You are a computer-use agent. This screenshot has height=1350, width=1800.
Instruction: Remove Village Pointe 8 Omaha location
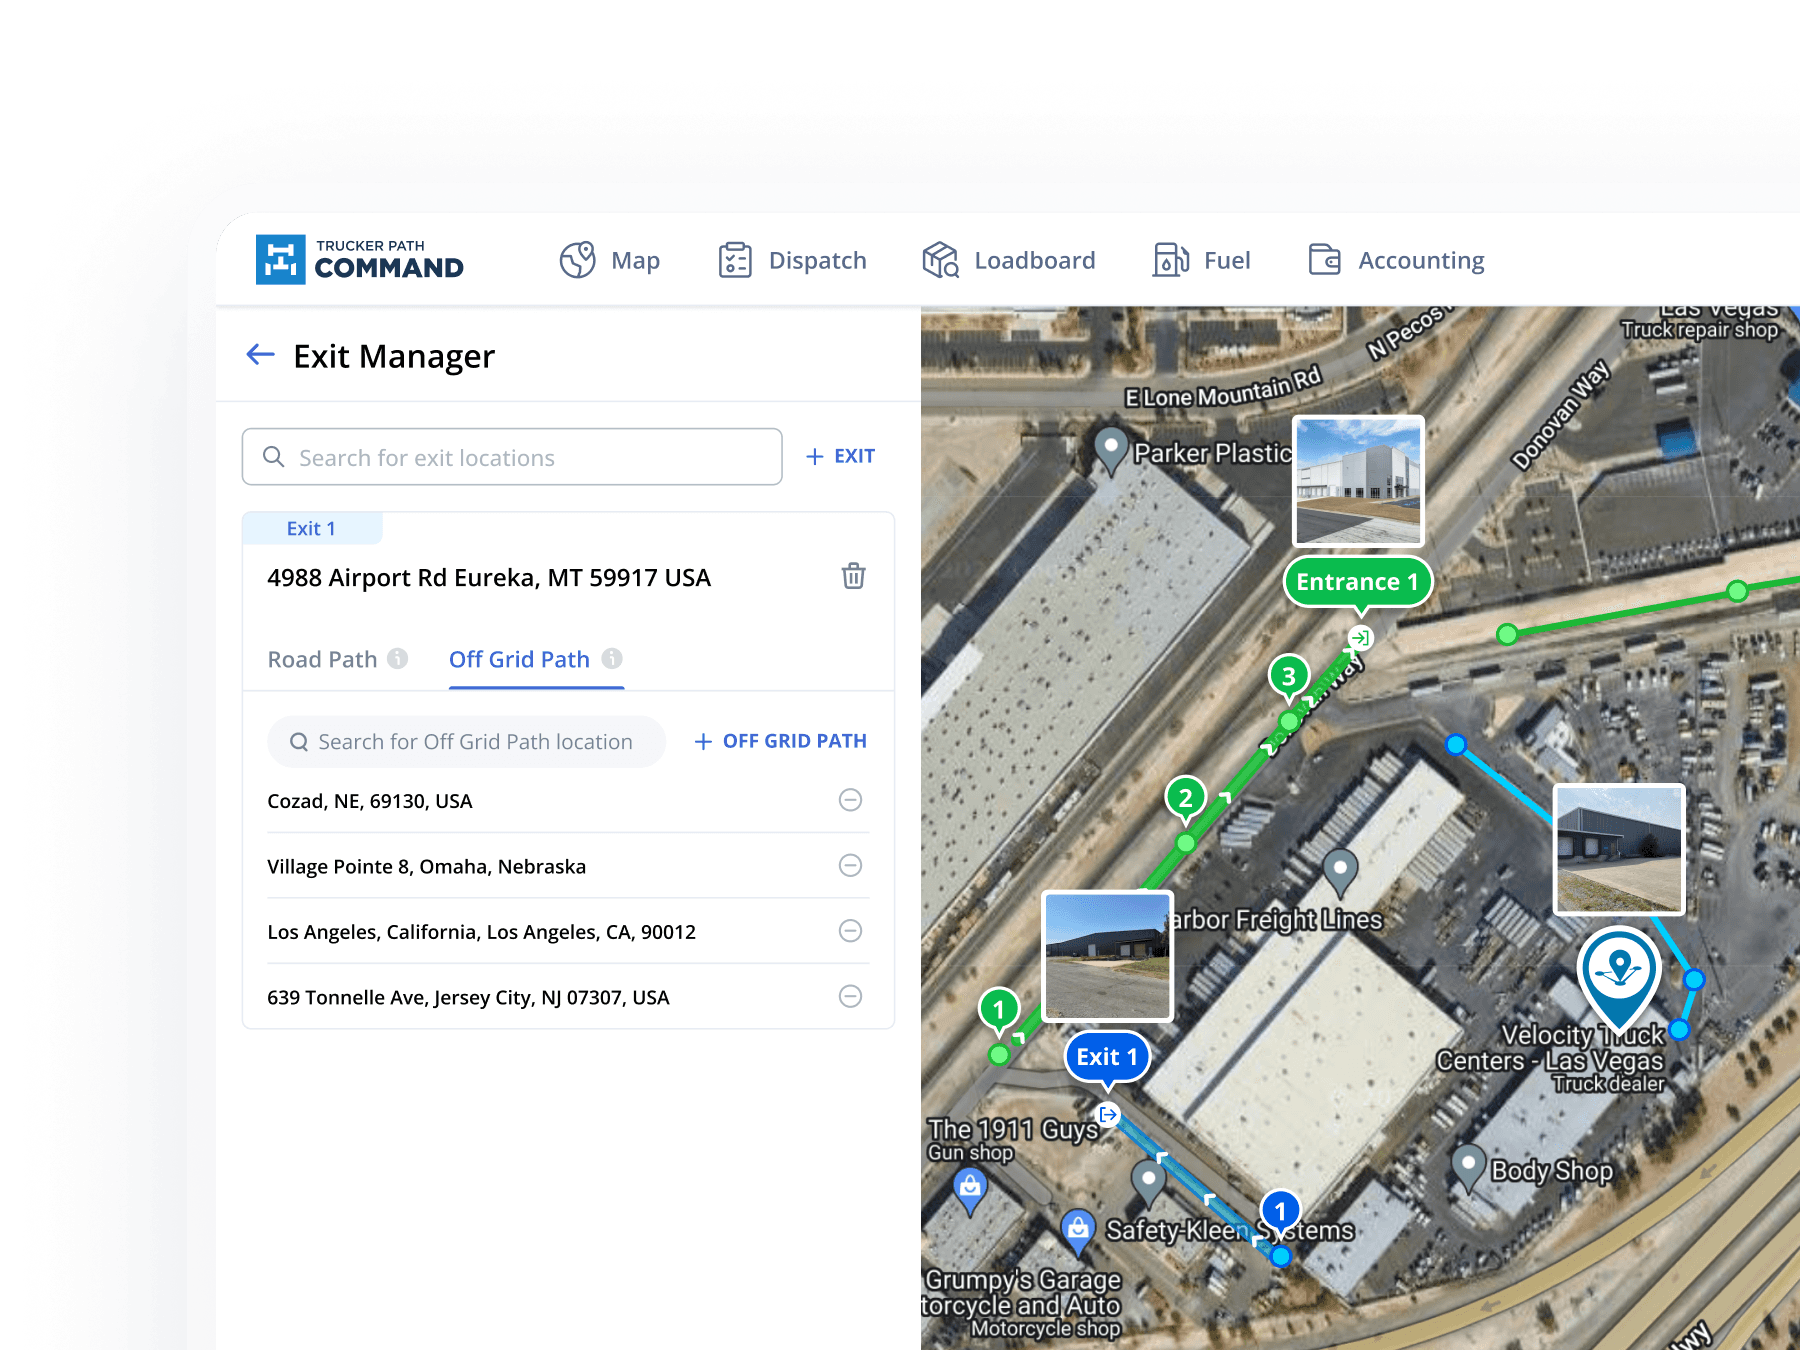[850, 865]
